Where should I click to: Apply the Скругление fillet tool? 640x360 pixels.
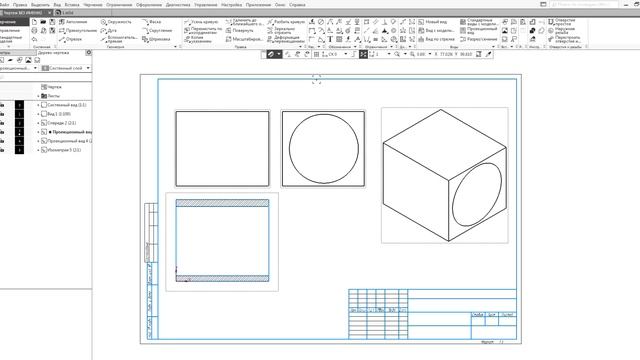click(157, 31)
